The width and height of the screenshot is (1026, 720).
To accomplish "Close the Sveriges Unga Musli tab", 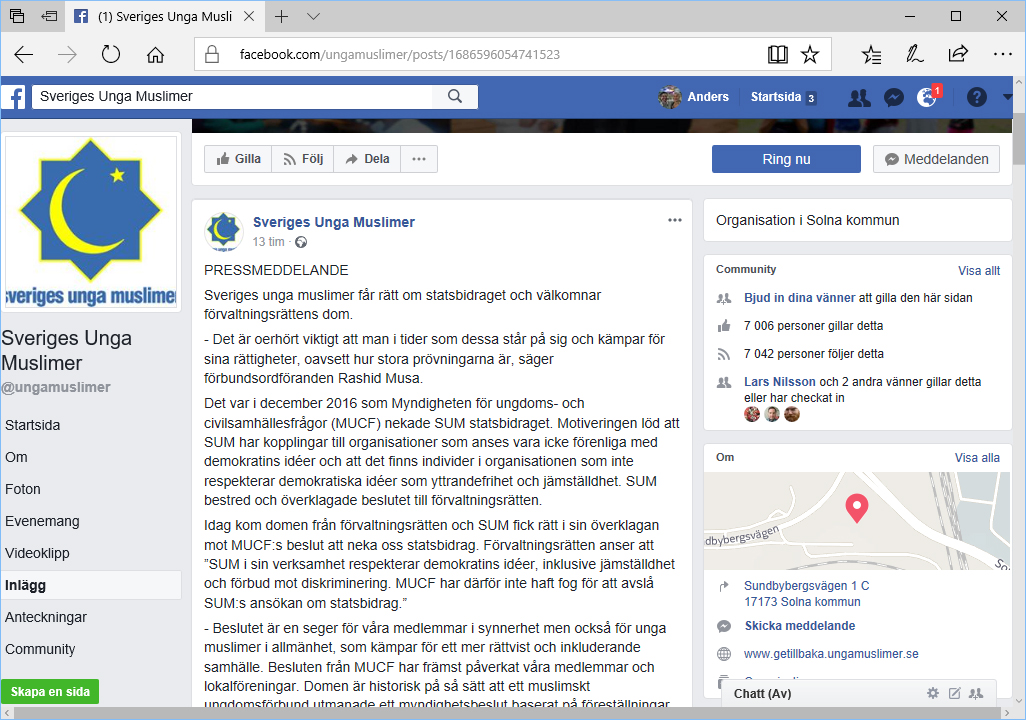I will coord(249,16).
